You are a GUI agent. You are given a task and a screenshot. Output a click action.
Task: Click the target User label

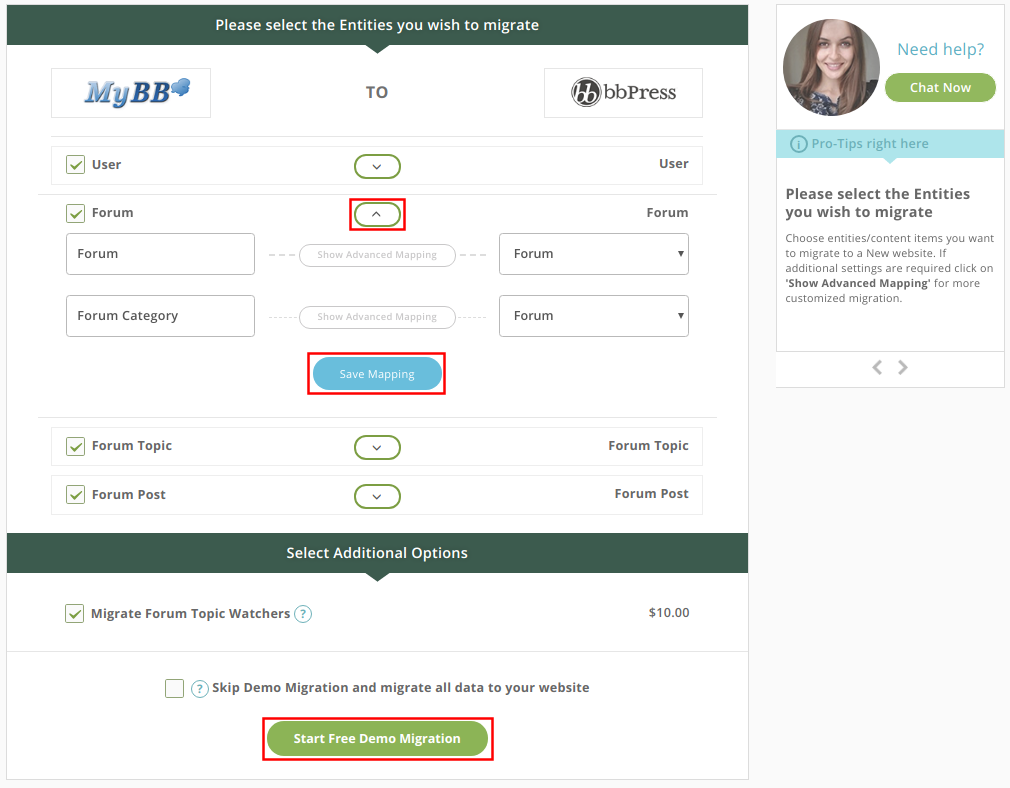pyautogui.click(x=674, y=164)
